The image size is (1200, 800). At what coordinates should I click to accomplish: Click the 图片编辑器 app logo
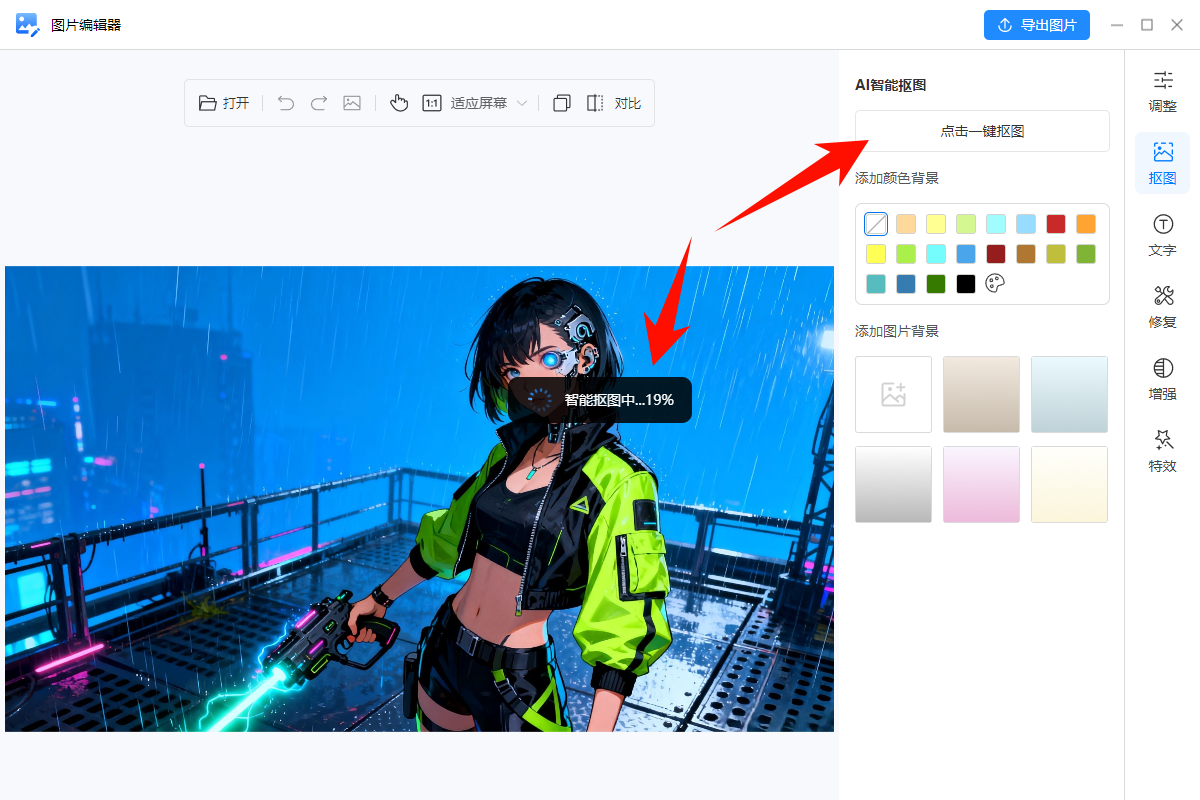(x=27, y=25)
